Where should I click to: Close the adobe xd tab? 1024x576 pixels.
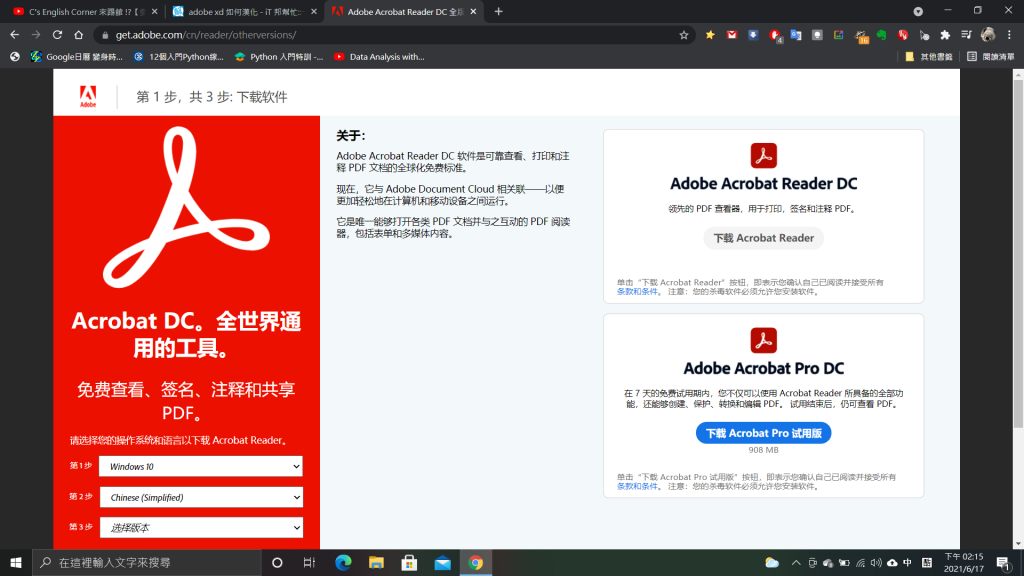pos(314,12)
